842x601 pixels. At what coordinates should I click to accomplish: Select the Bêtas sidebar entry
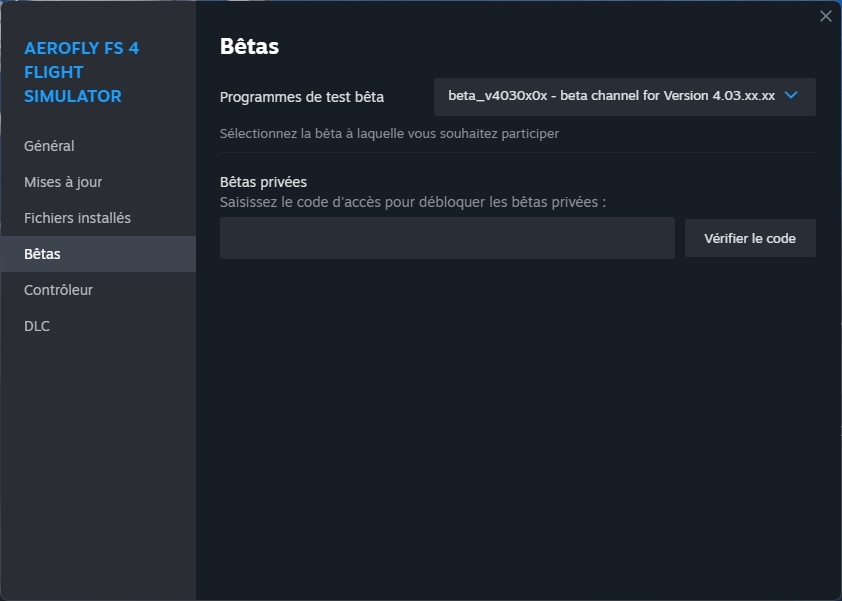43,254
